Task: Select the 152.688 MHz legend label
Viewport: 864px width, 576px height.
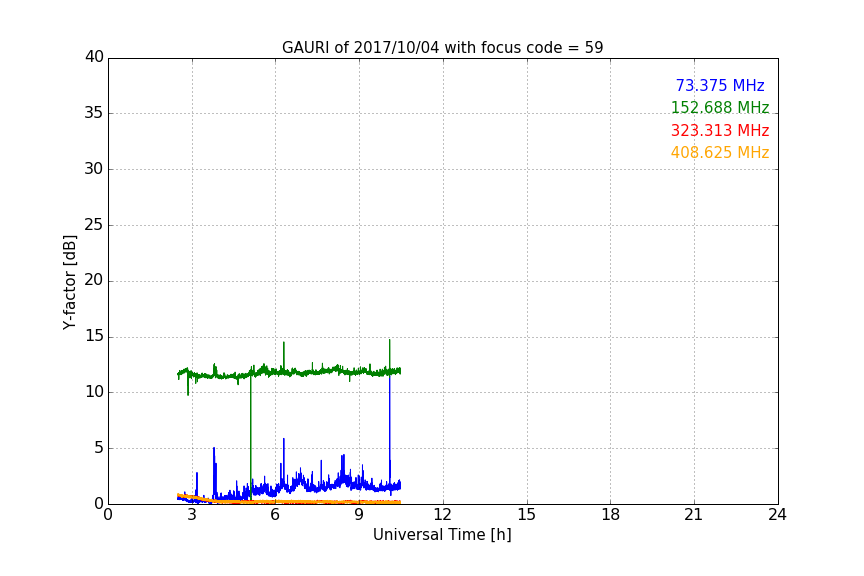Action: (720, 107)
